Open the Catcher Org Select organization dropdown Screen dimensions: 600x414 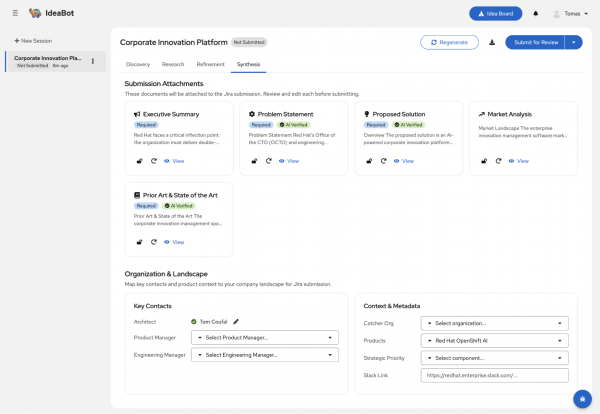(x=495, y=323)
